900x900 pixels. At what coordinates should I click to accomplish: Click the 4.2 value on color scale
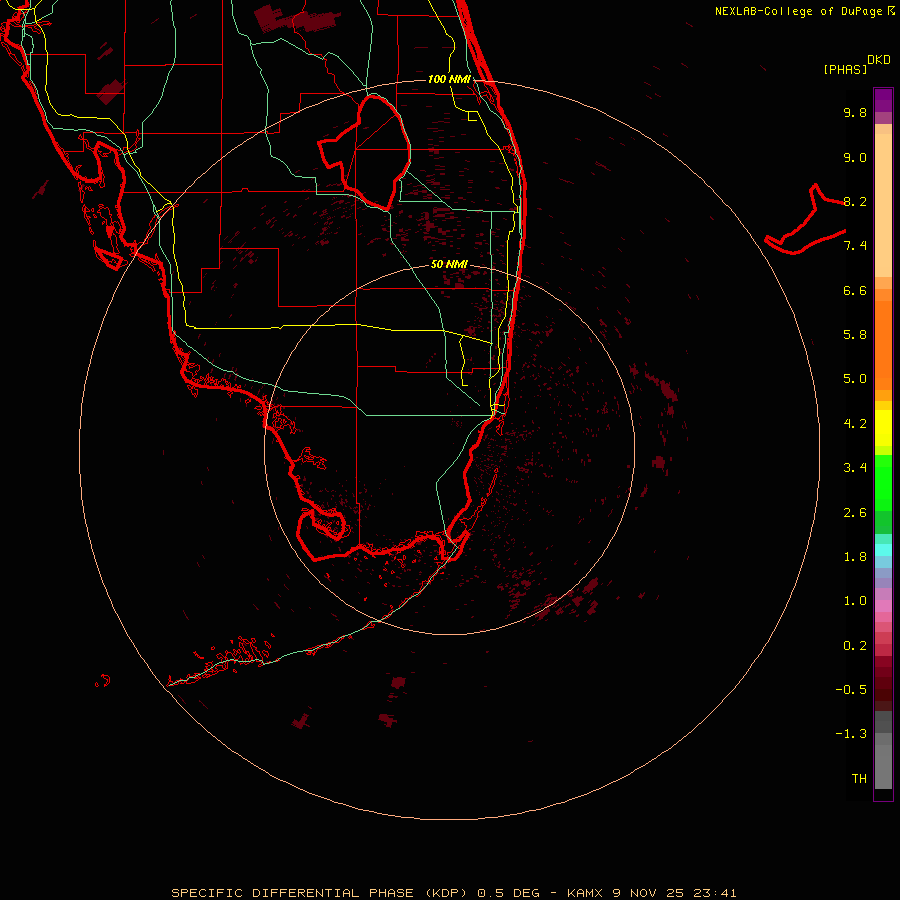pyautogui.click(x=855, y=424)
